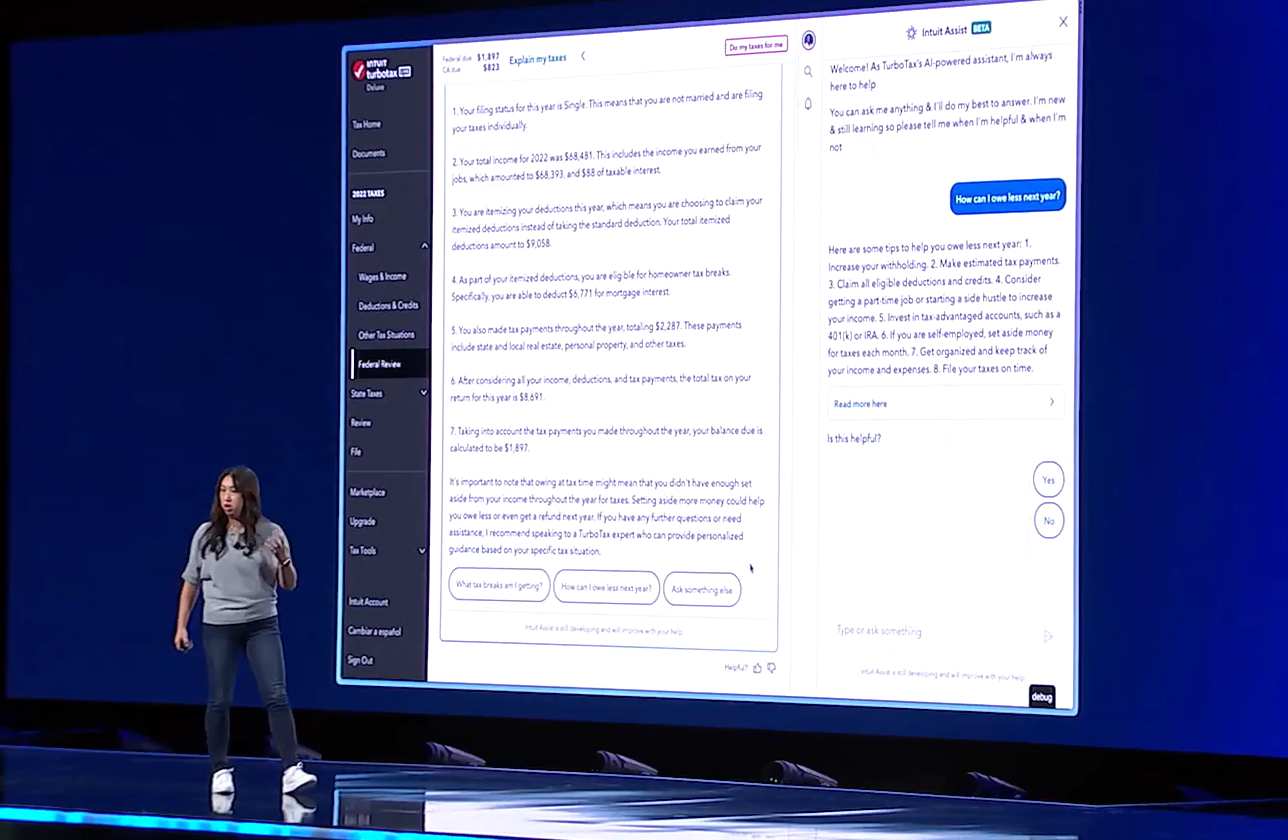Go to Deductions & Credits
This screenshot has height=840, width=1288.
tap(388, 305)
